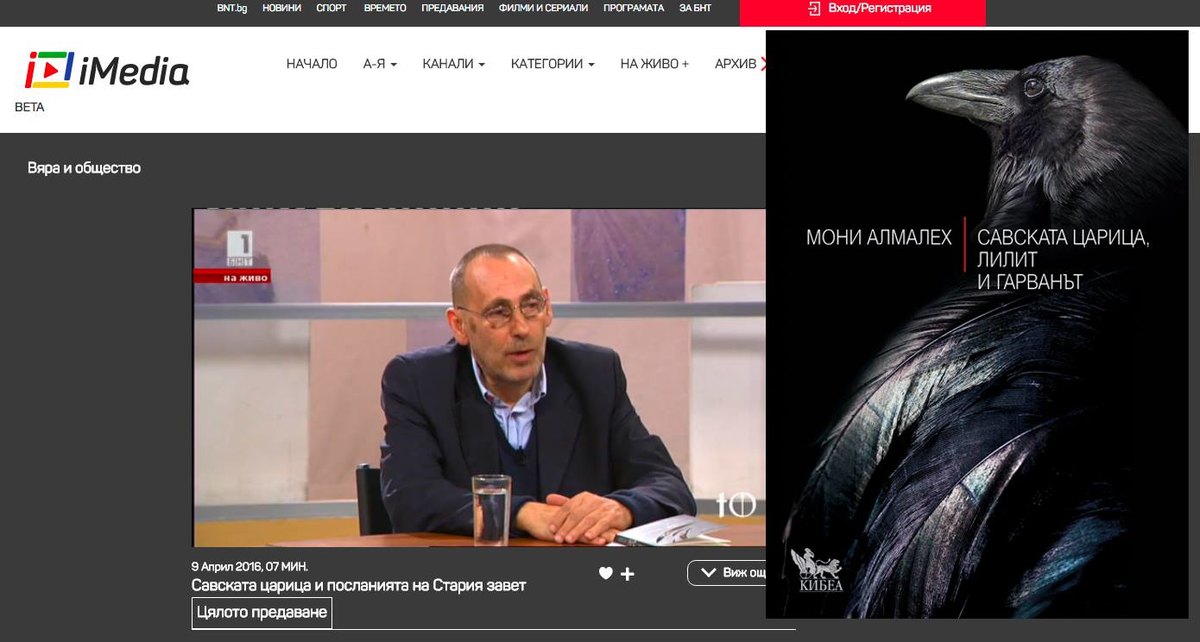
Task: Click the Цялото предаване button
Action: tap(261, 613)
